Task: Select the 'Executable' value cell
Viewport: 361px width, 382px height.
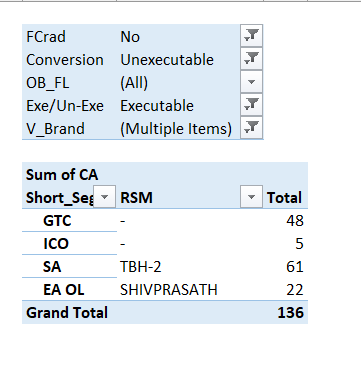Action: click(179, 105)
